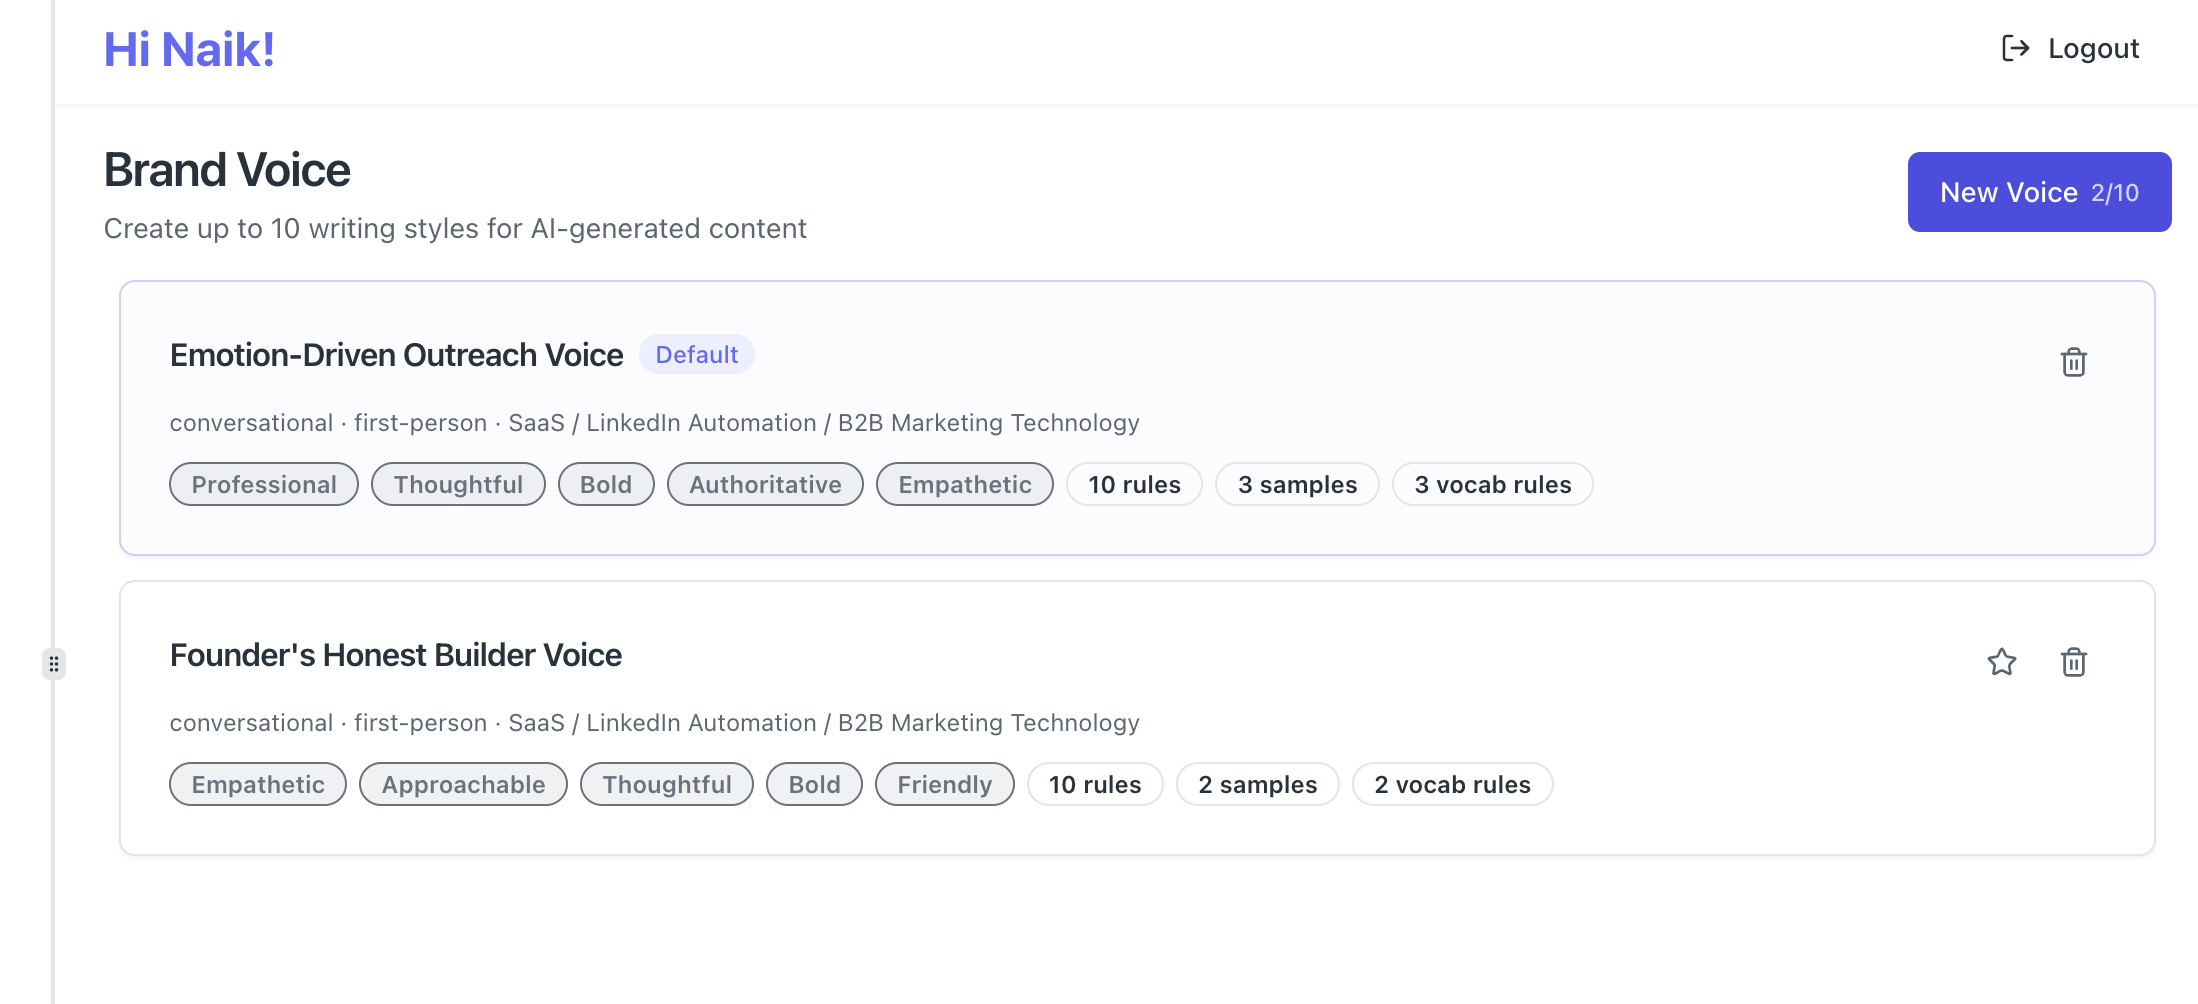The width and height of the screenshot is (2198, 1004).
Task: Click the Logout button
Action: point(2070,48)
